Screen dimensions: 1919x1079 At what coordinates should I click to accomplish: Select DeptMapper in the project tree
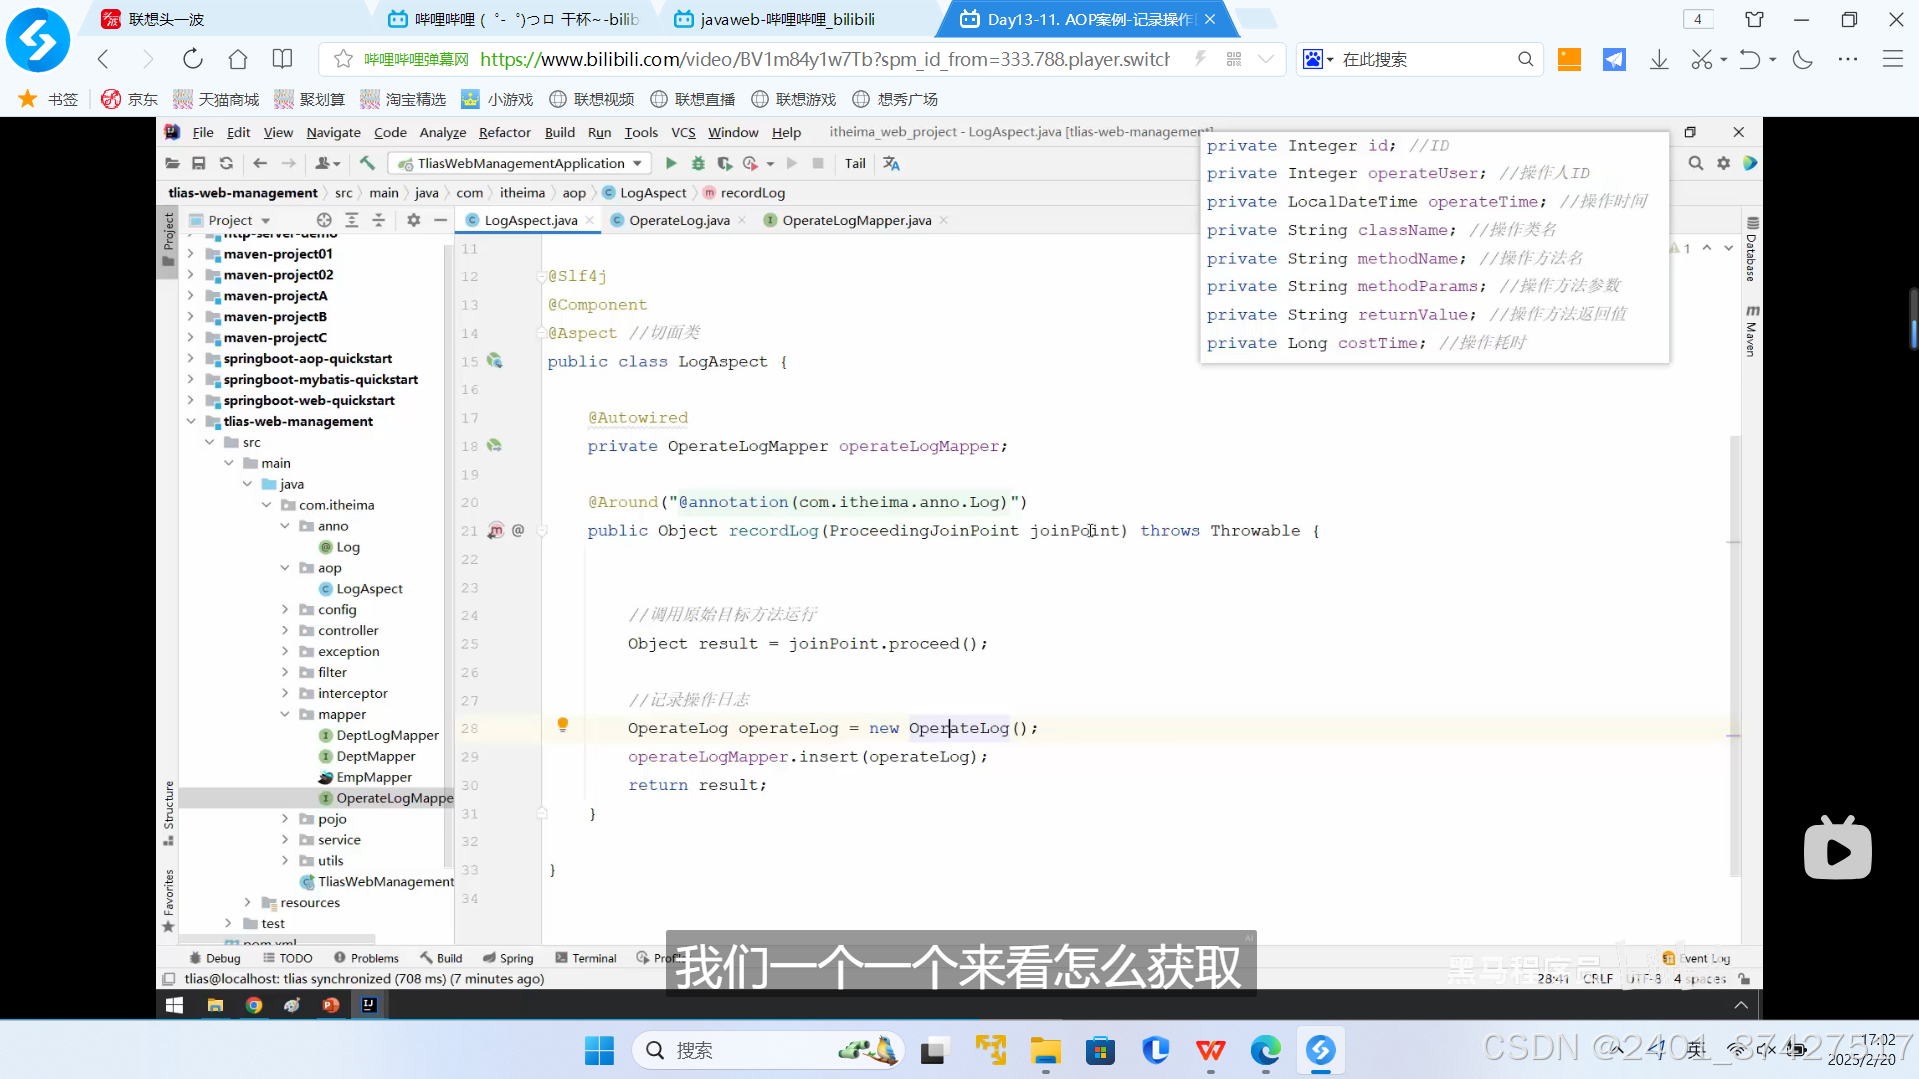coord(375,756)
